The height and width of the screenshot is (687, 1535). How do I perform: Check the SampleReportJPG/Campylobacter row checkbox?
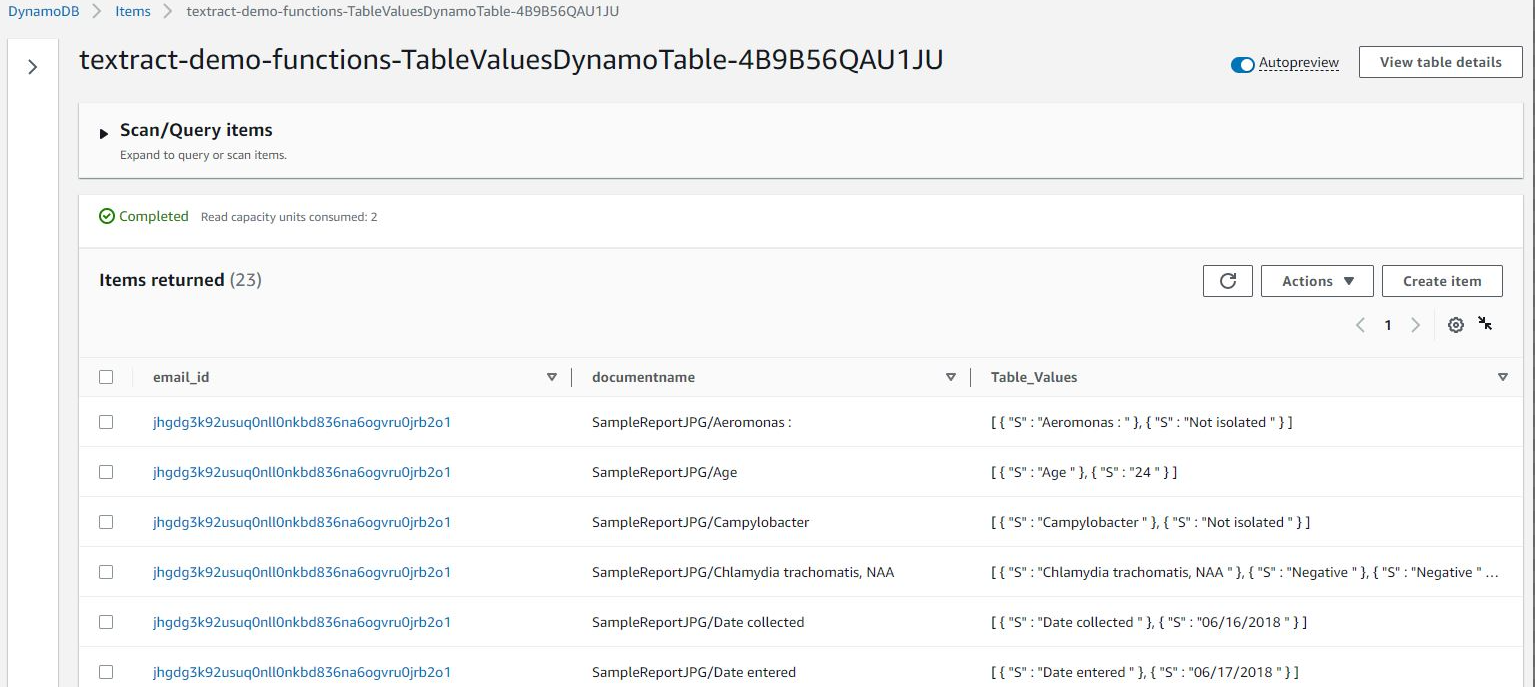tap(106, 521)
